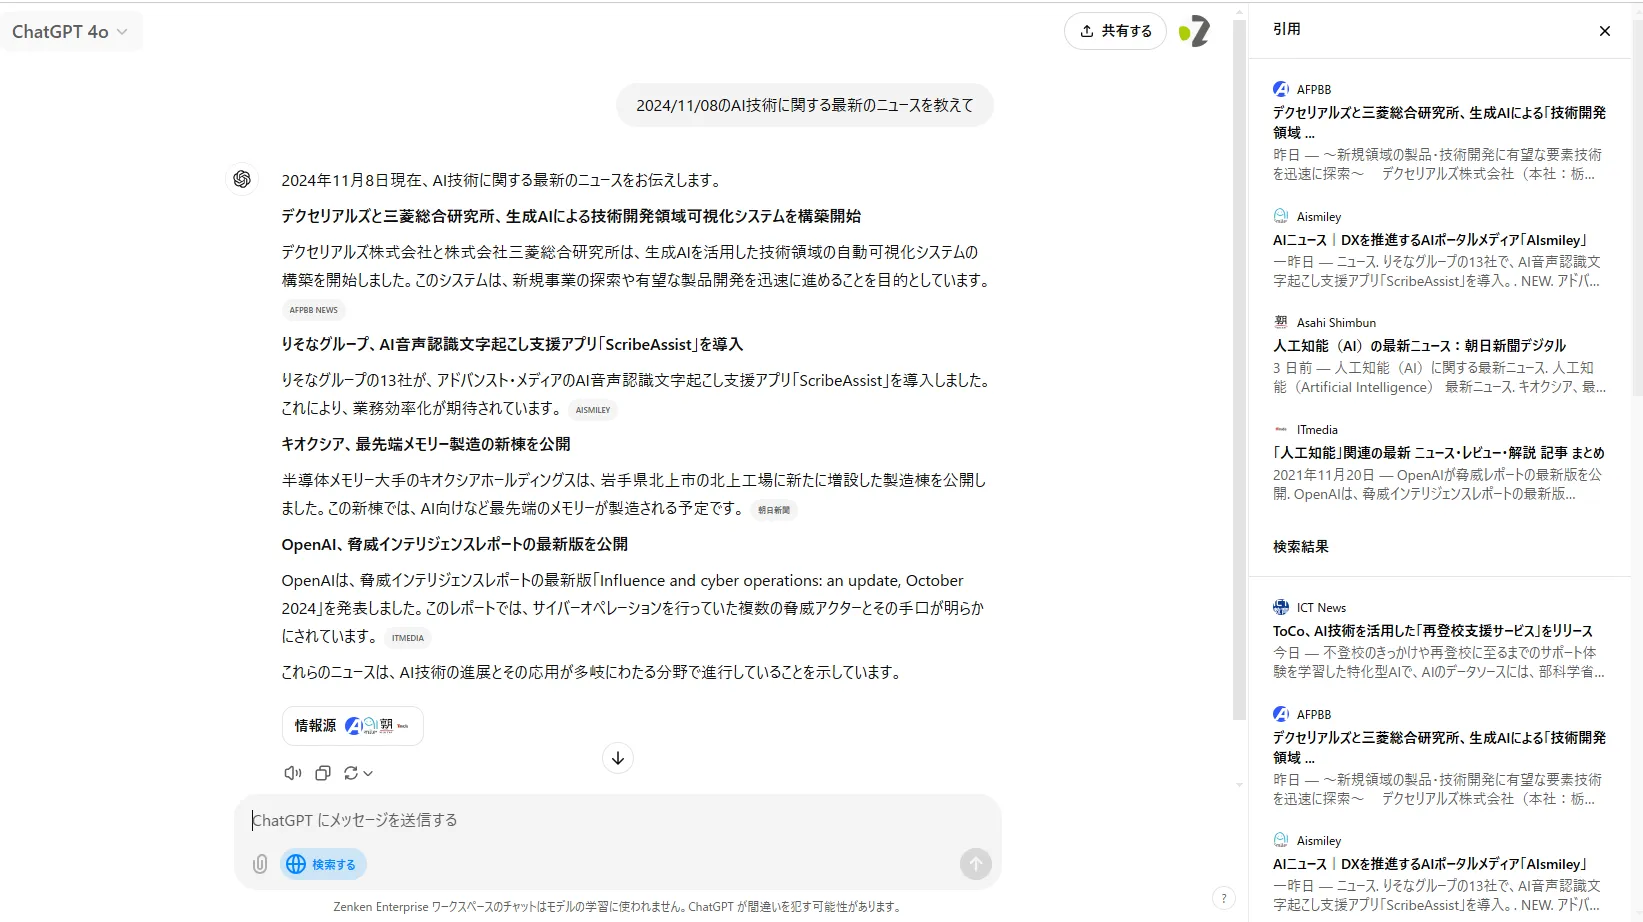
Task: Click the read aloud speaker icon
Action: [293, 773]
